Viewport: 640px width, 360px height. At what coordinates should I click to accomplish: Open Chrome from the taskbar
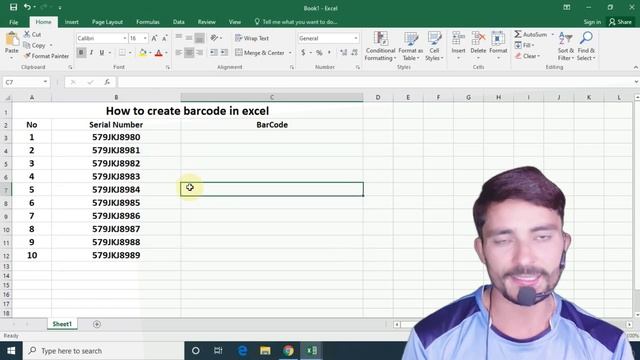pos(288,351)
